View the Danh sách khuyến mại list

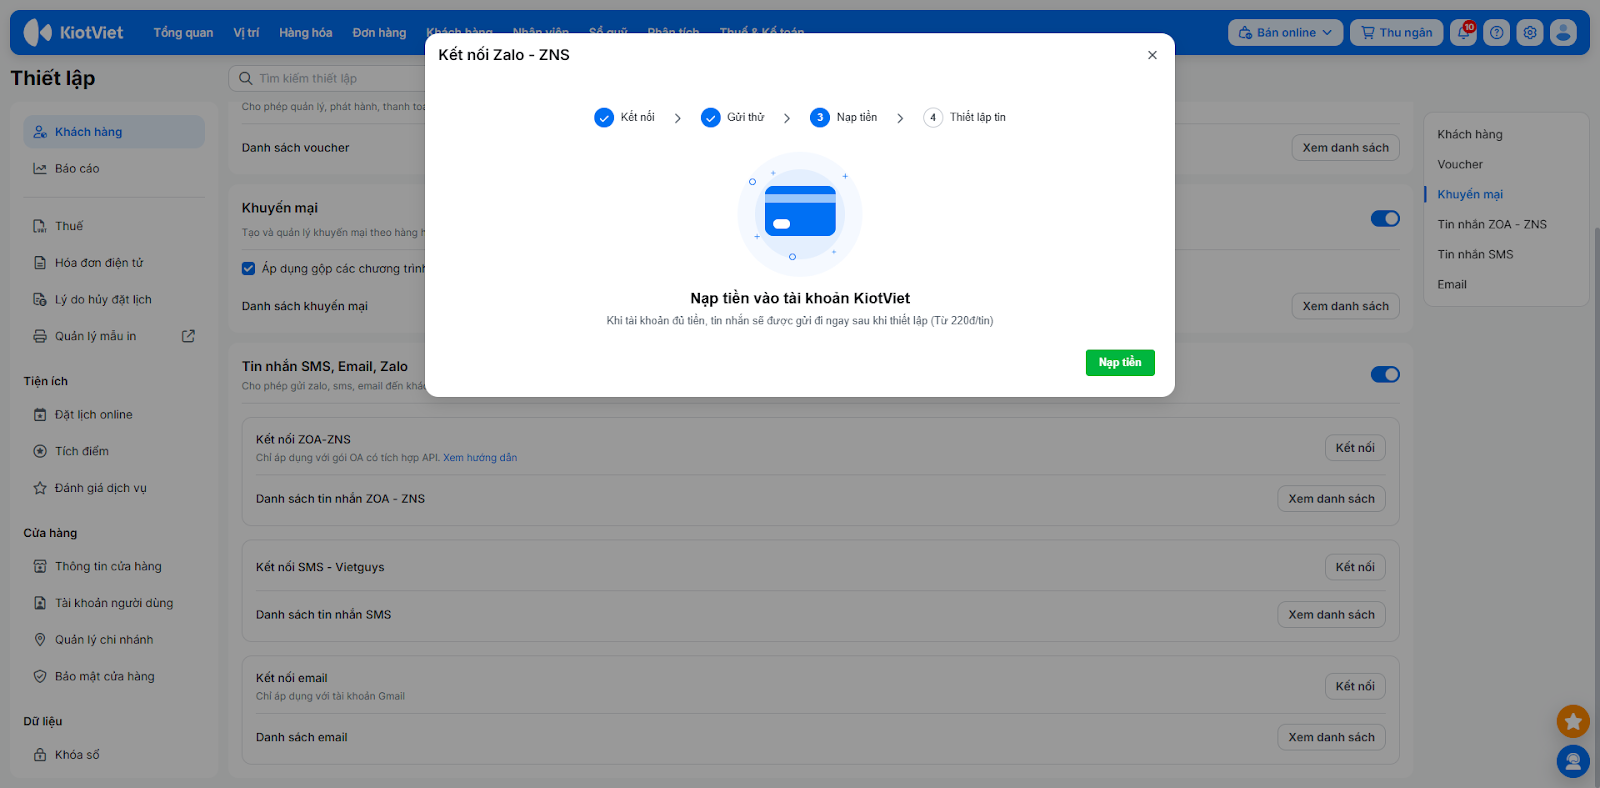[x=1346, y=306]
